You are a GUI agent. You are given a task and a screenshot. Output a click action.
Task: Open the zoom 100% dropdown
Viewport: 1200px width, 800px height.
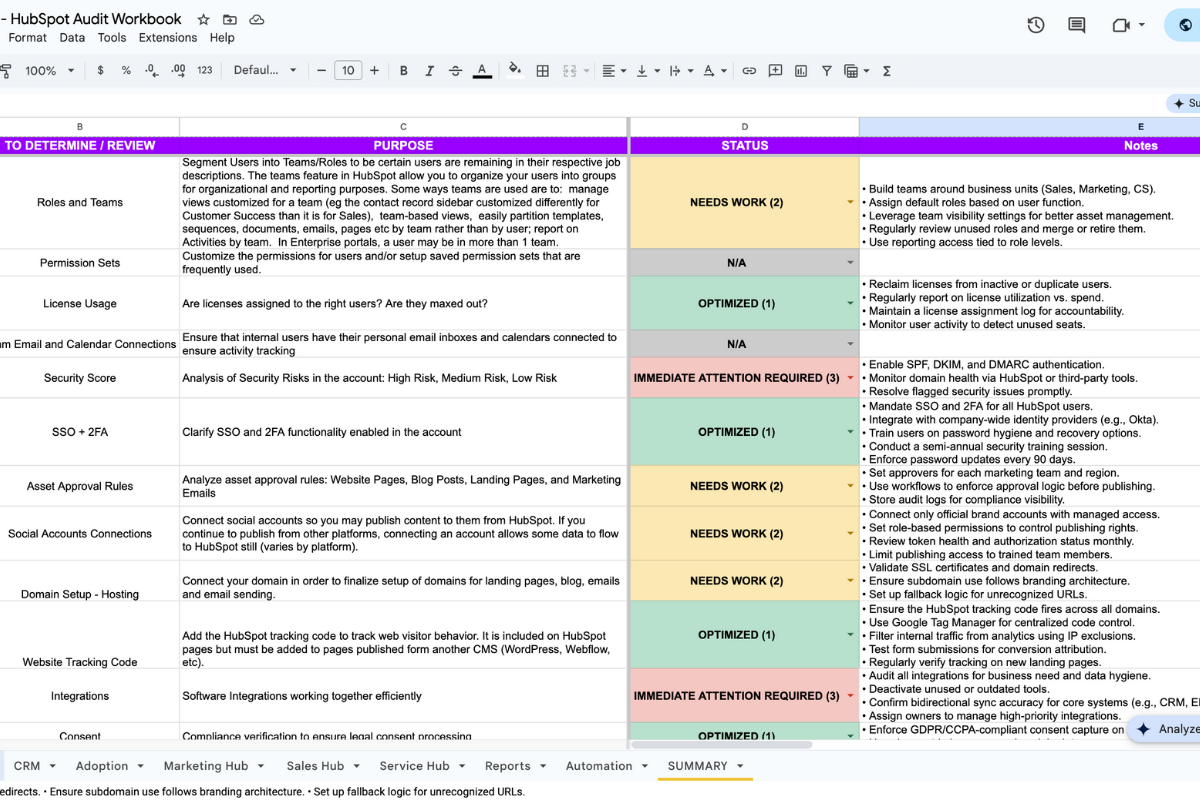click(50, 71)
